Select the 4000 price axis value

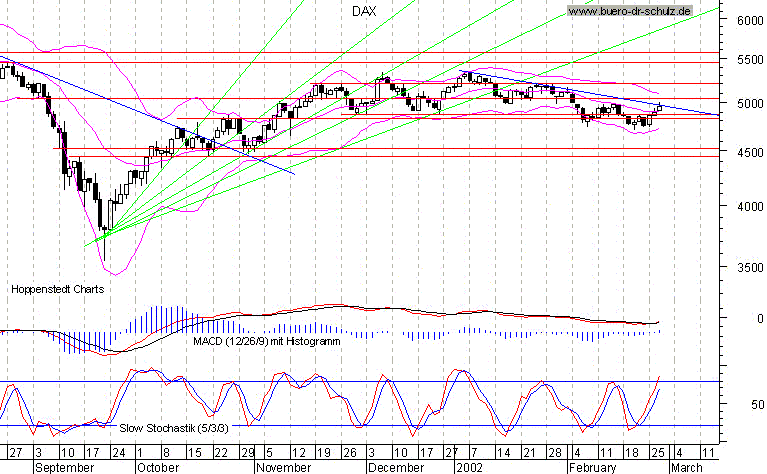click(x=750, y=206)
